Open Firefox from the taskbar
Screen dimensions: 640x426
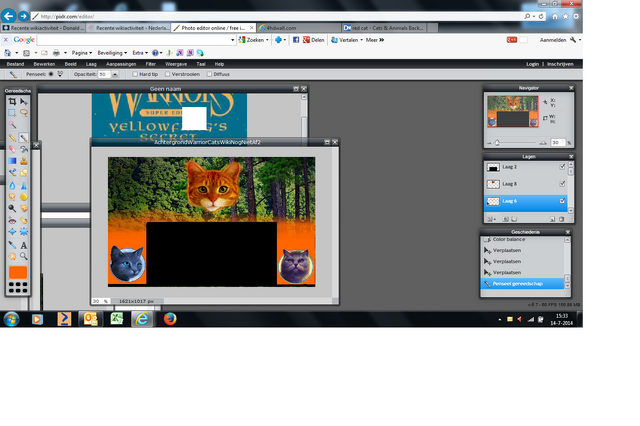pos(170,319)
